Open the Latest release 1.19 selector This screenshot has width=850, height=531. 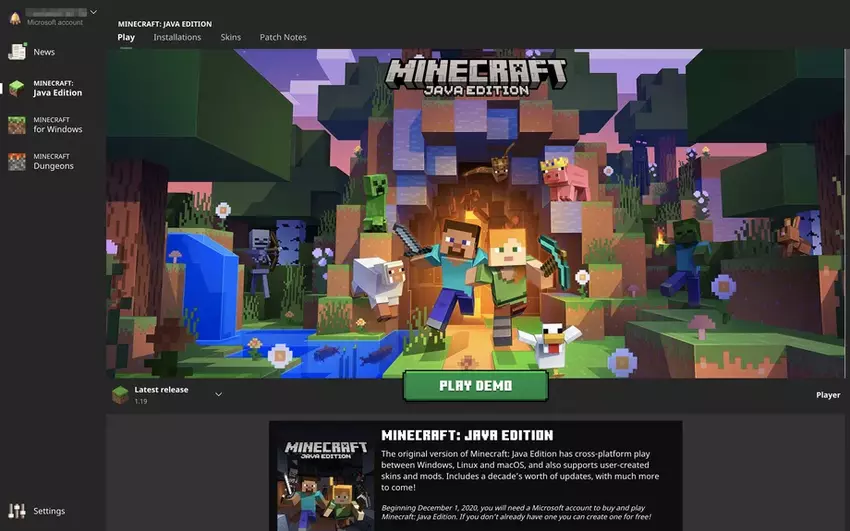(x=161, y=394)
